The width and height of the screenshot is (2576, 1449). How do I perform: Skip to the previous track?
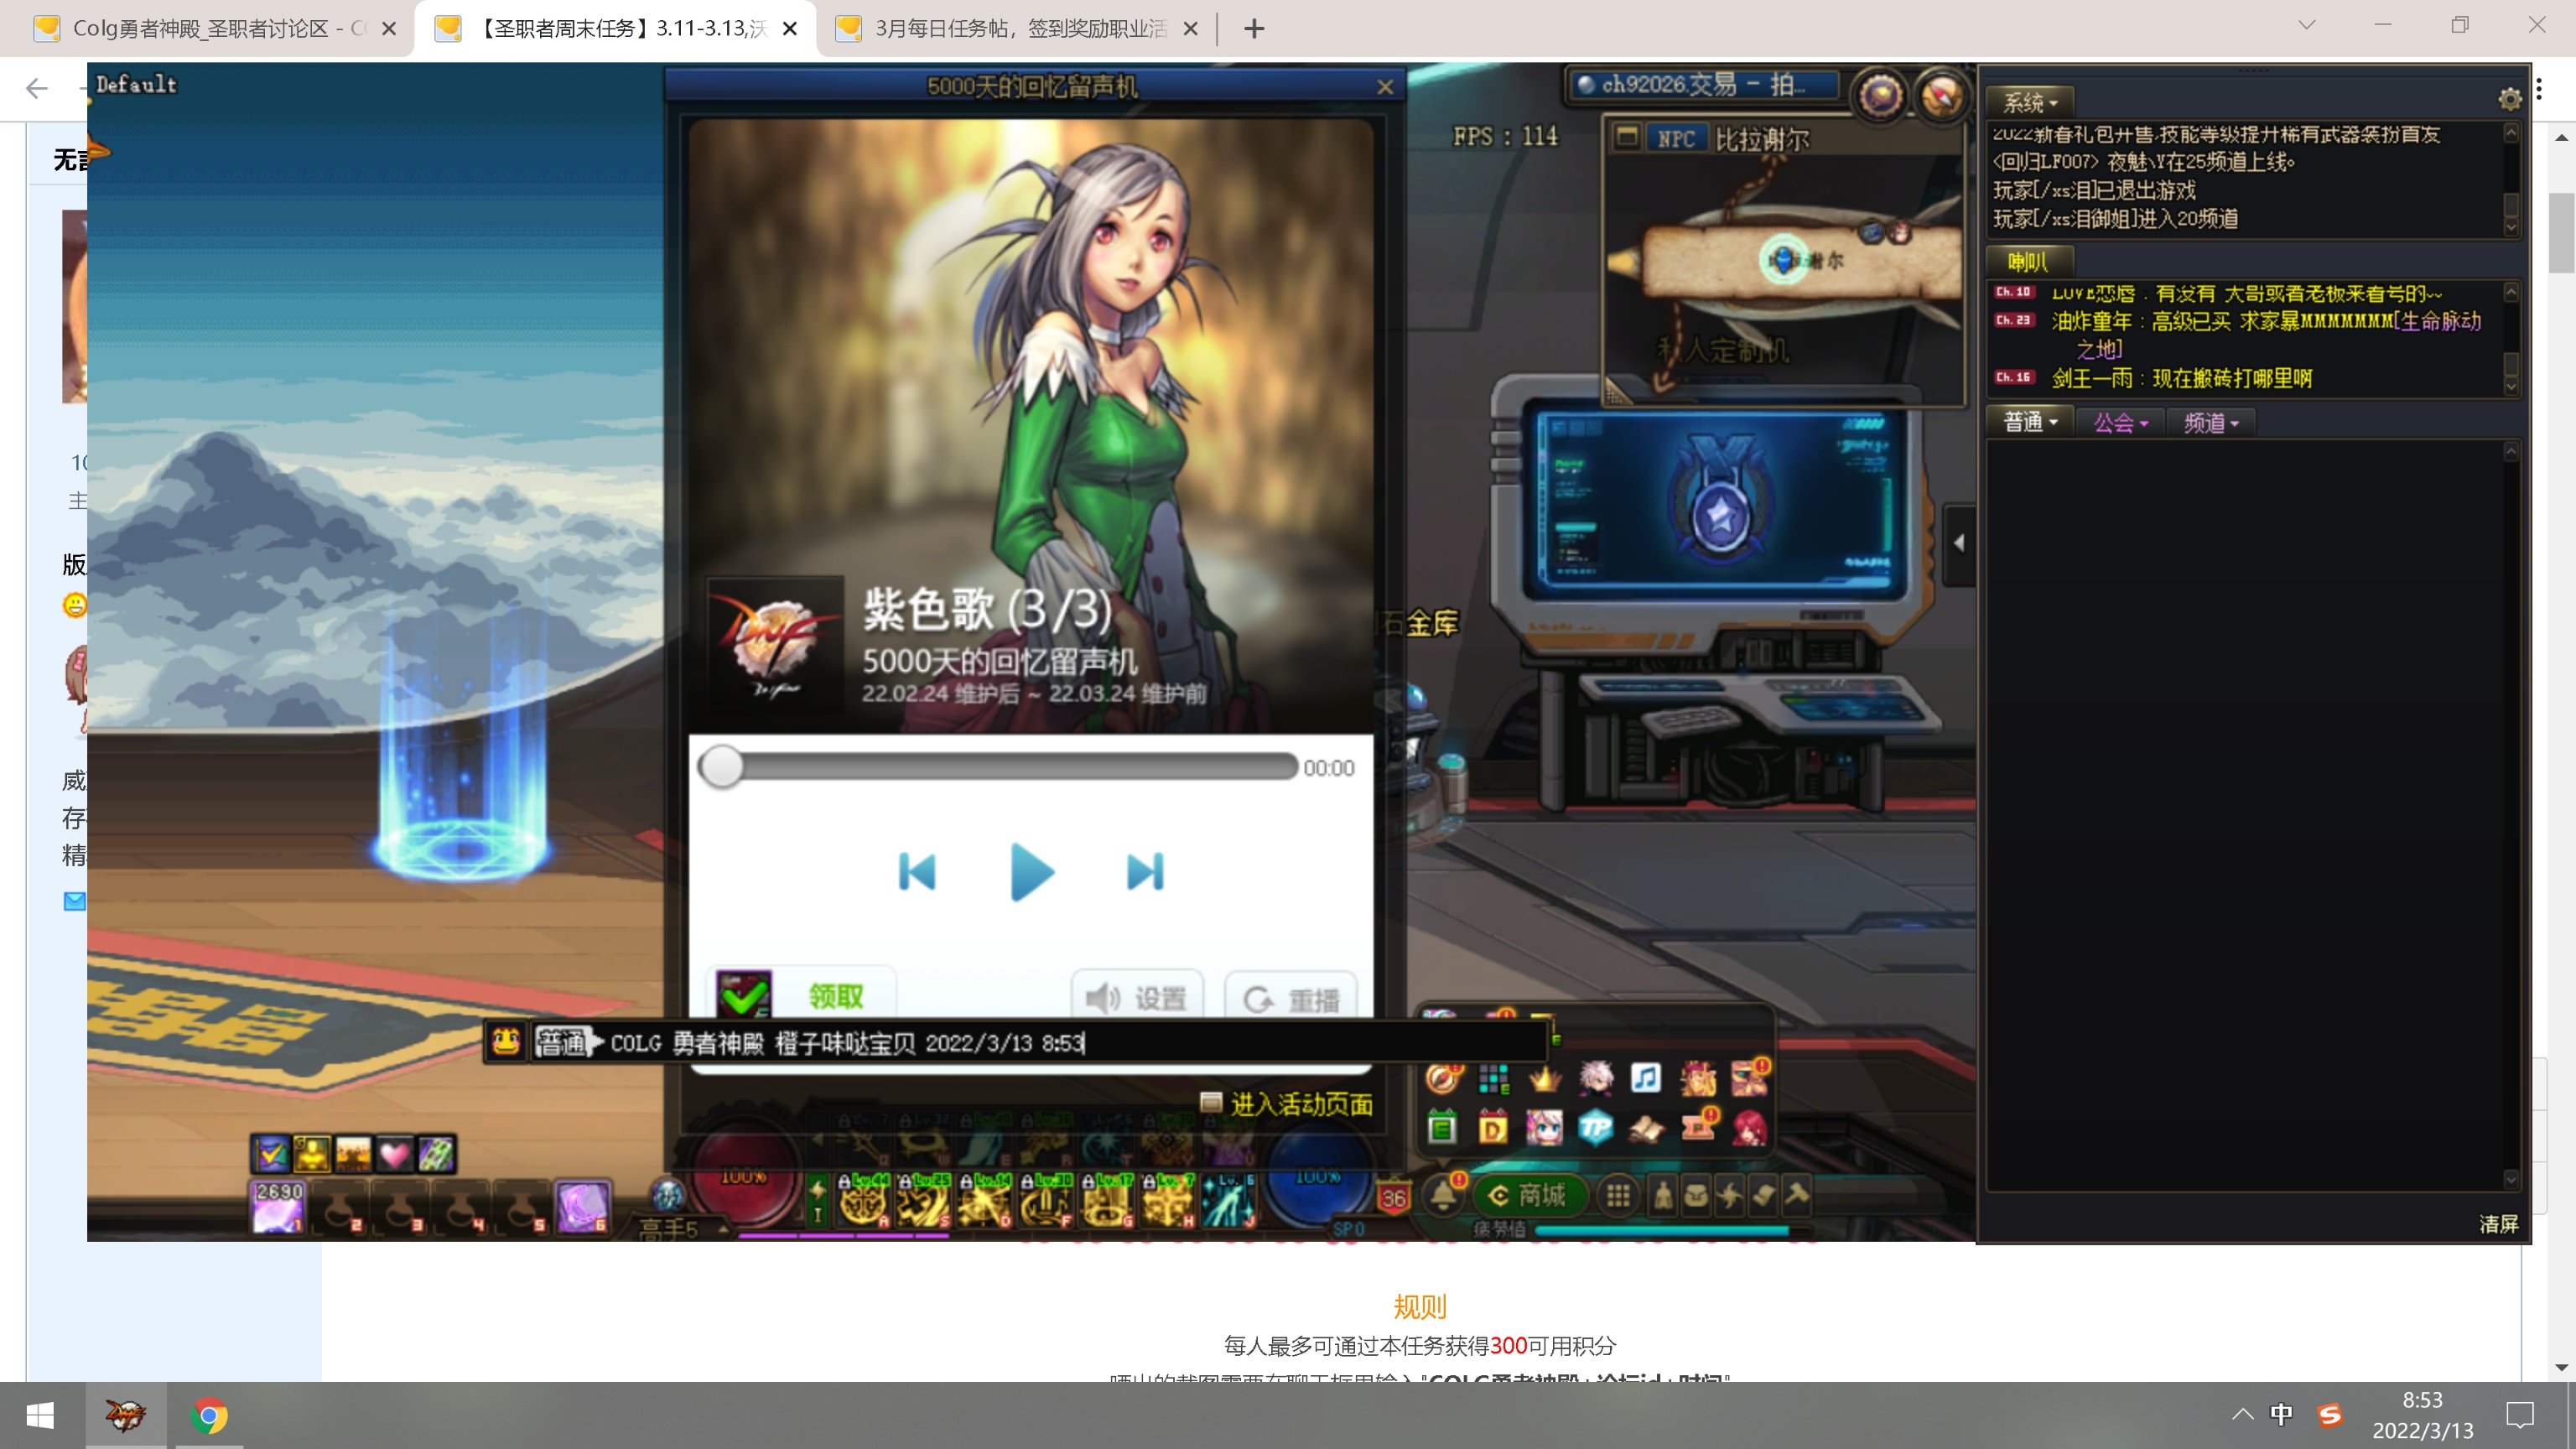point(917,872)
